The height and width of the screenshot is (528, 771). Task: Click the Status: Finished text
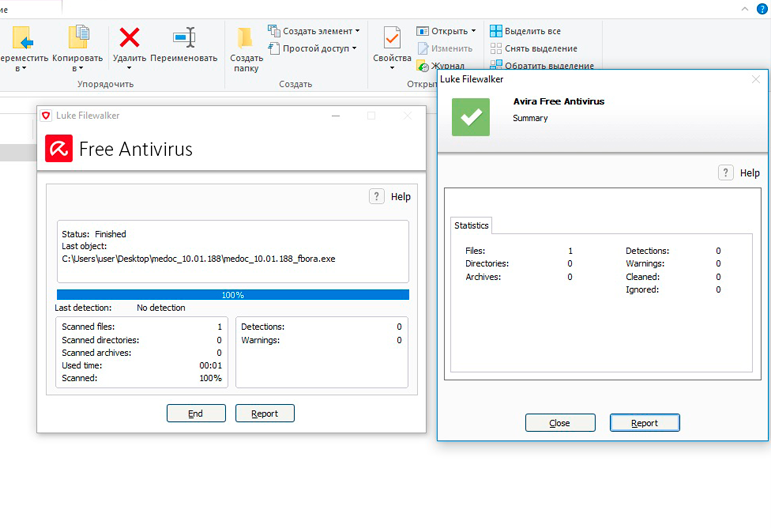click(94, 234)
